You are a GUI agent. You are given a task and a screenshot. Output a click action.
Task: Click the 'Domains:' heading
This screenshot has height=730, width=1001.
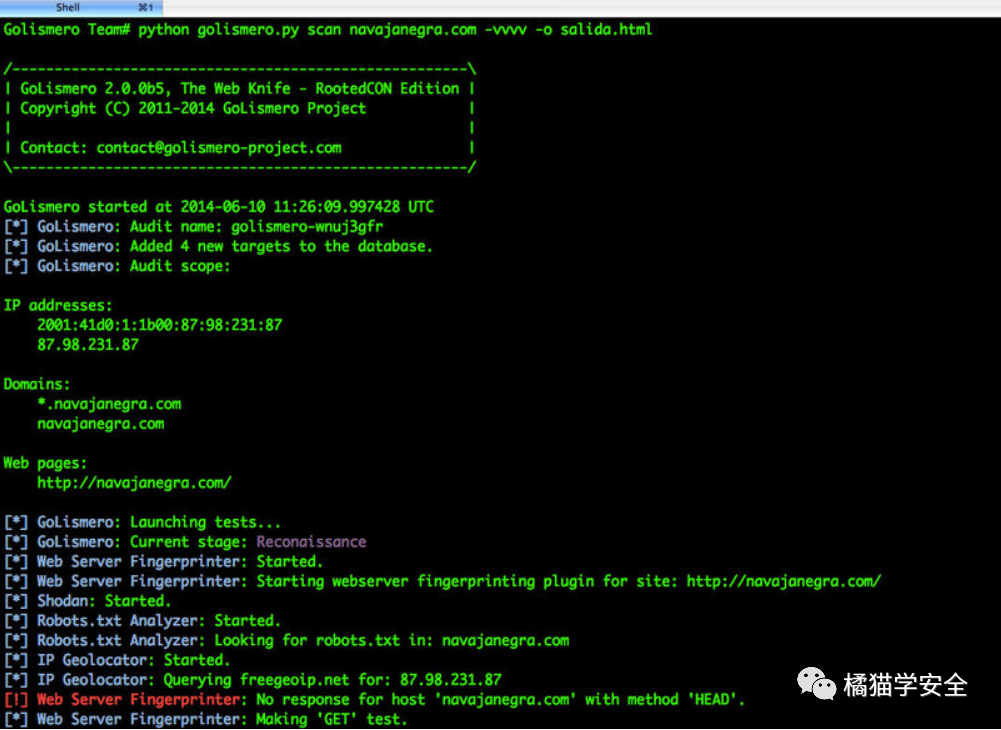click(36, 384)
